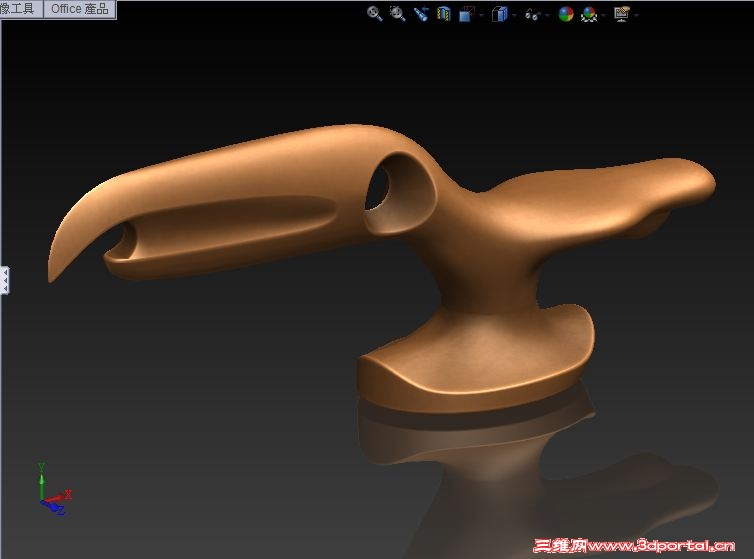Expand the Display Style dropdown arrow
Screen dimensions: 754x559
[515, 15]
